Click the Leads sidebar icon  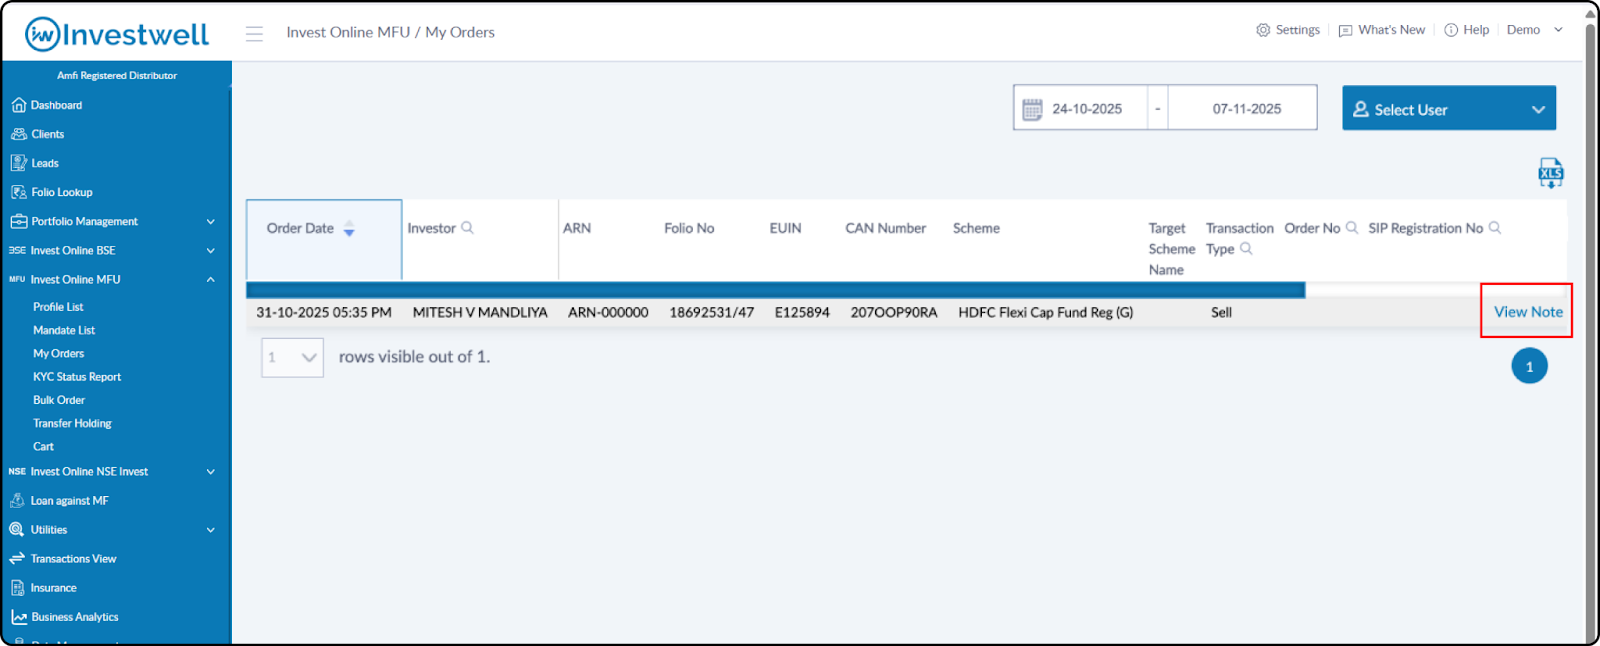18,163
